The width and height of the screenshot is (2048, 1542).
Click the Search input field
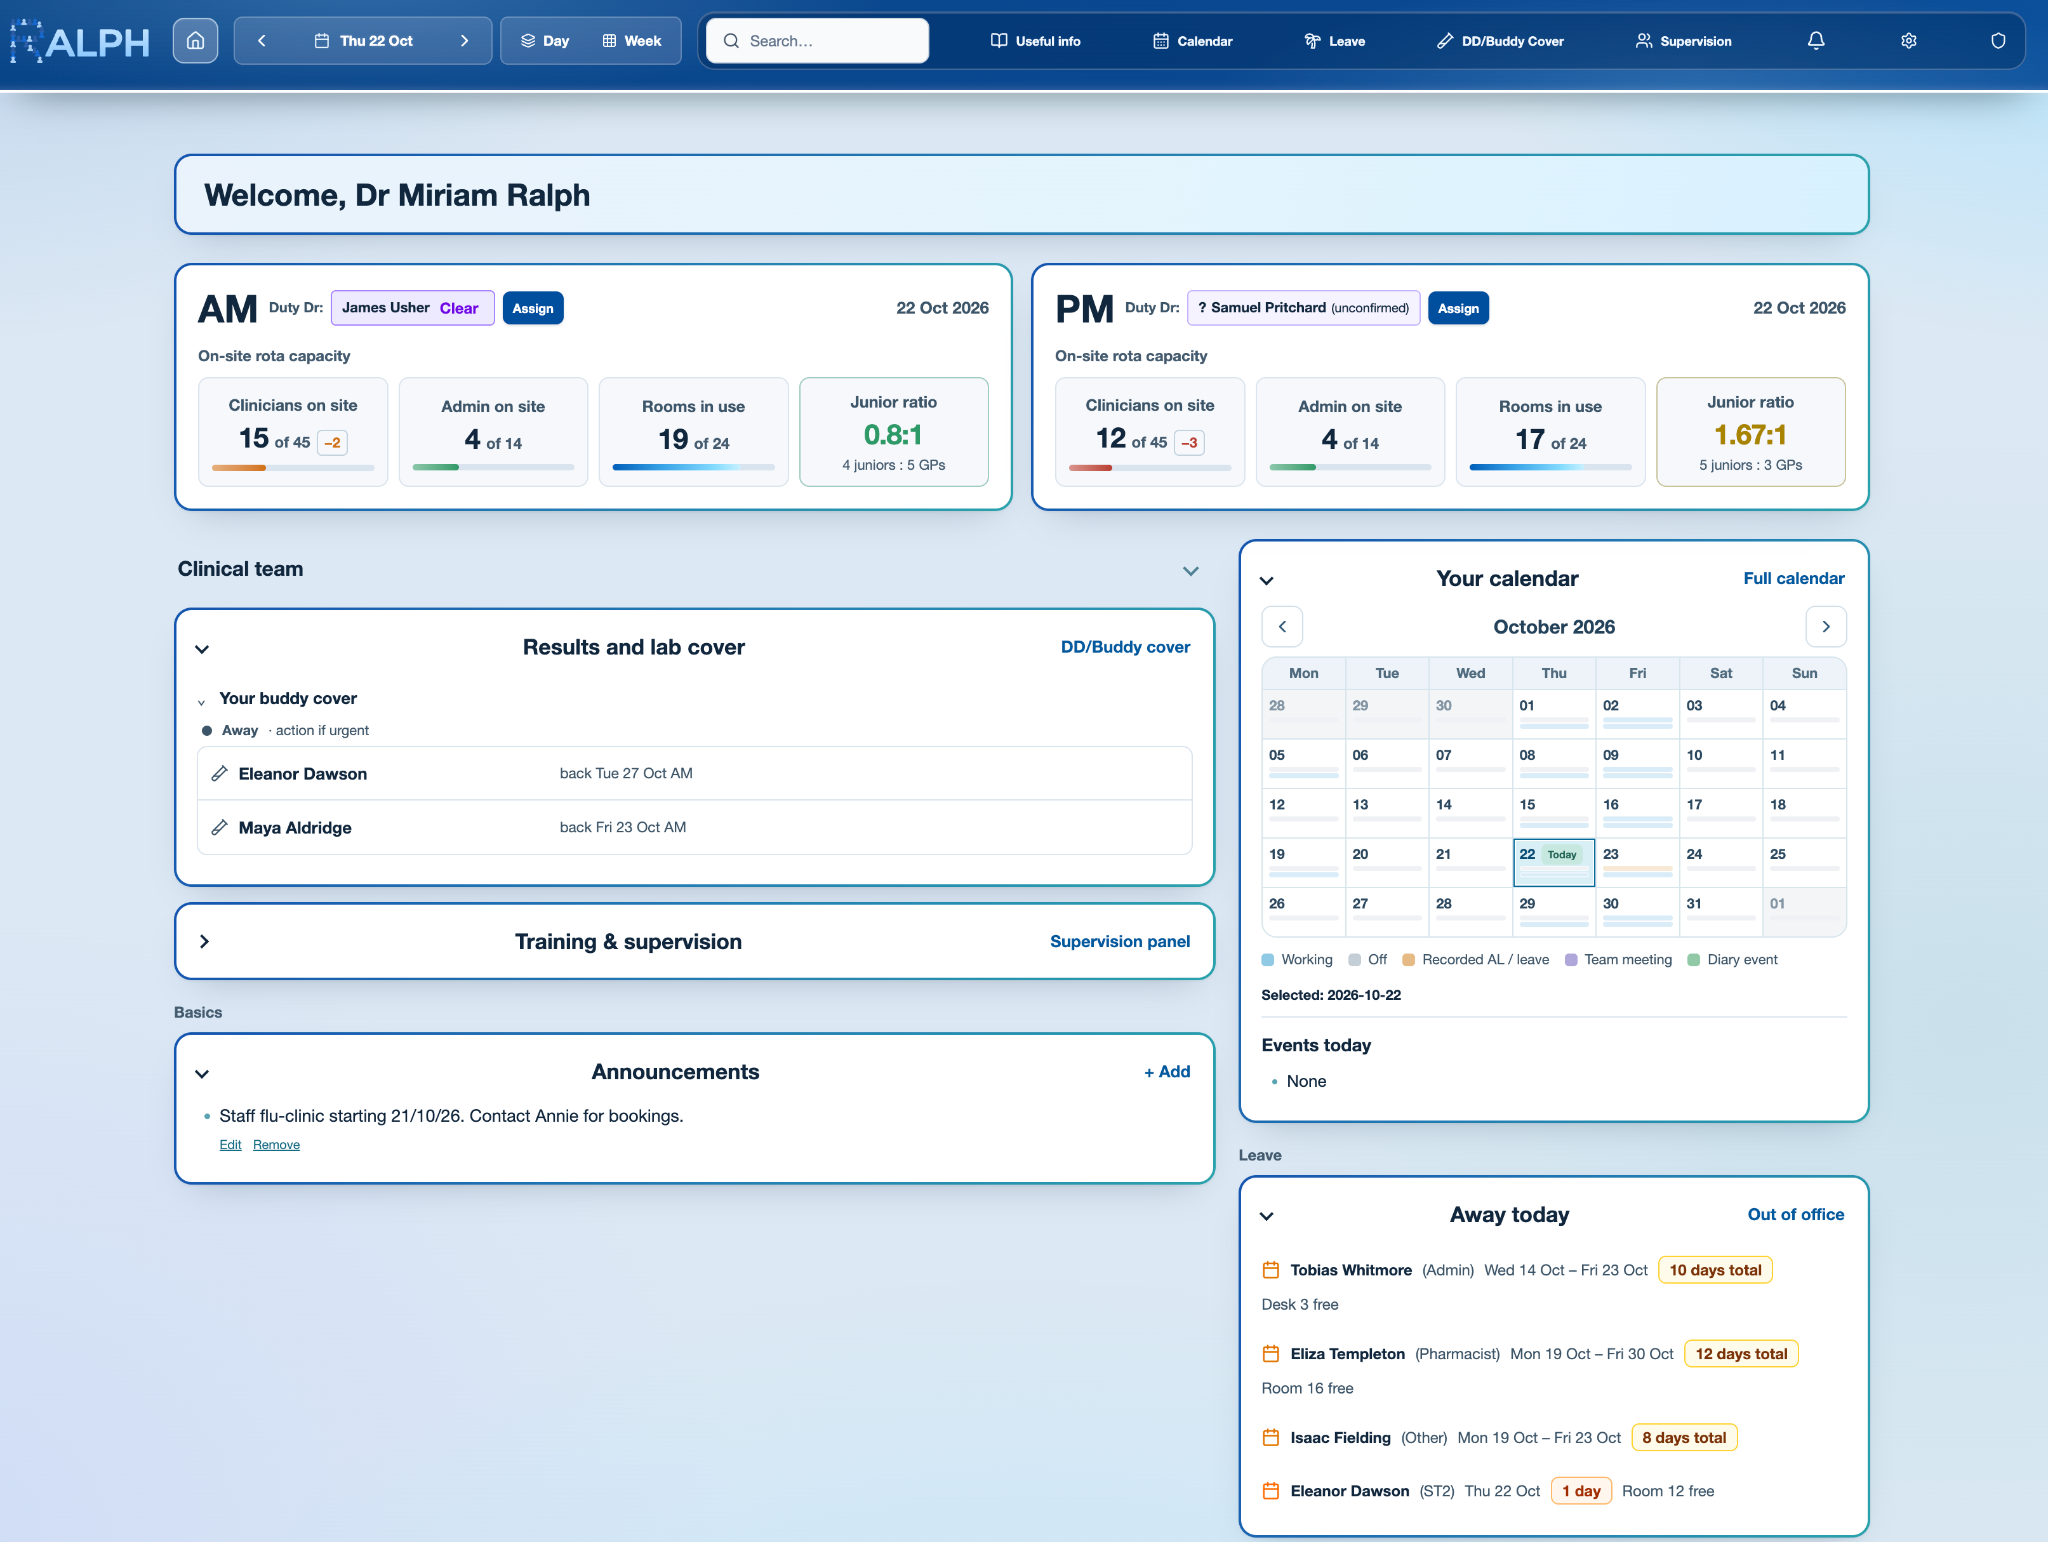pyautogui.click(x=817, y=41)
